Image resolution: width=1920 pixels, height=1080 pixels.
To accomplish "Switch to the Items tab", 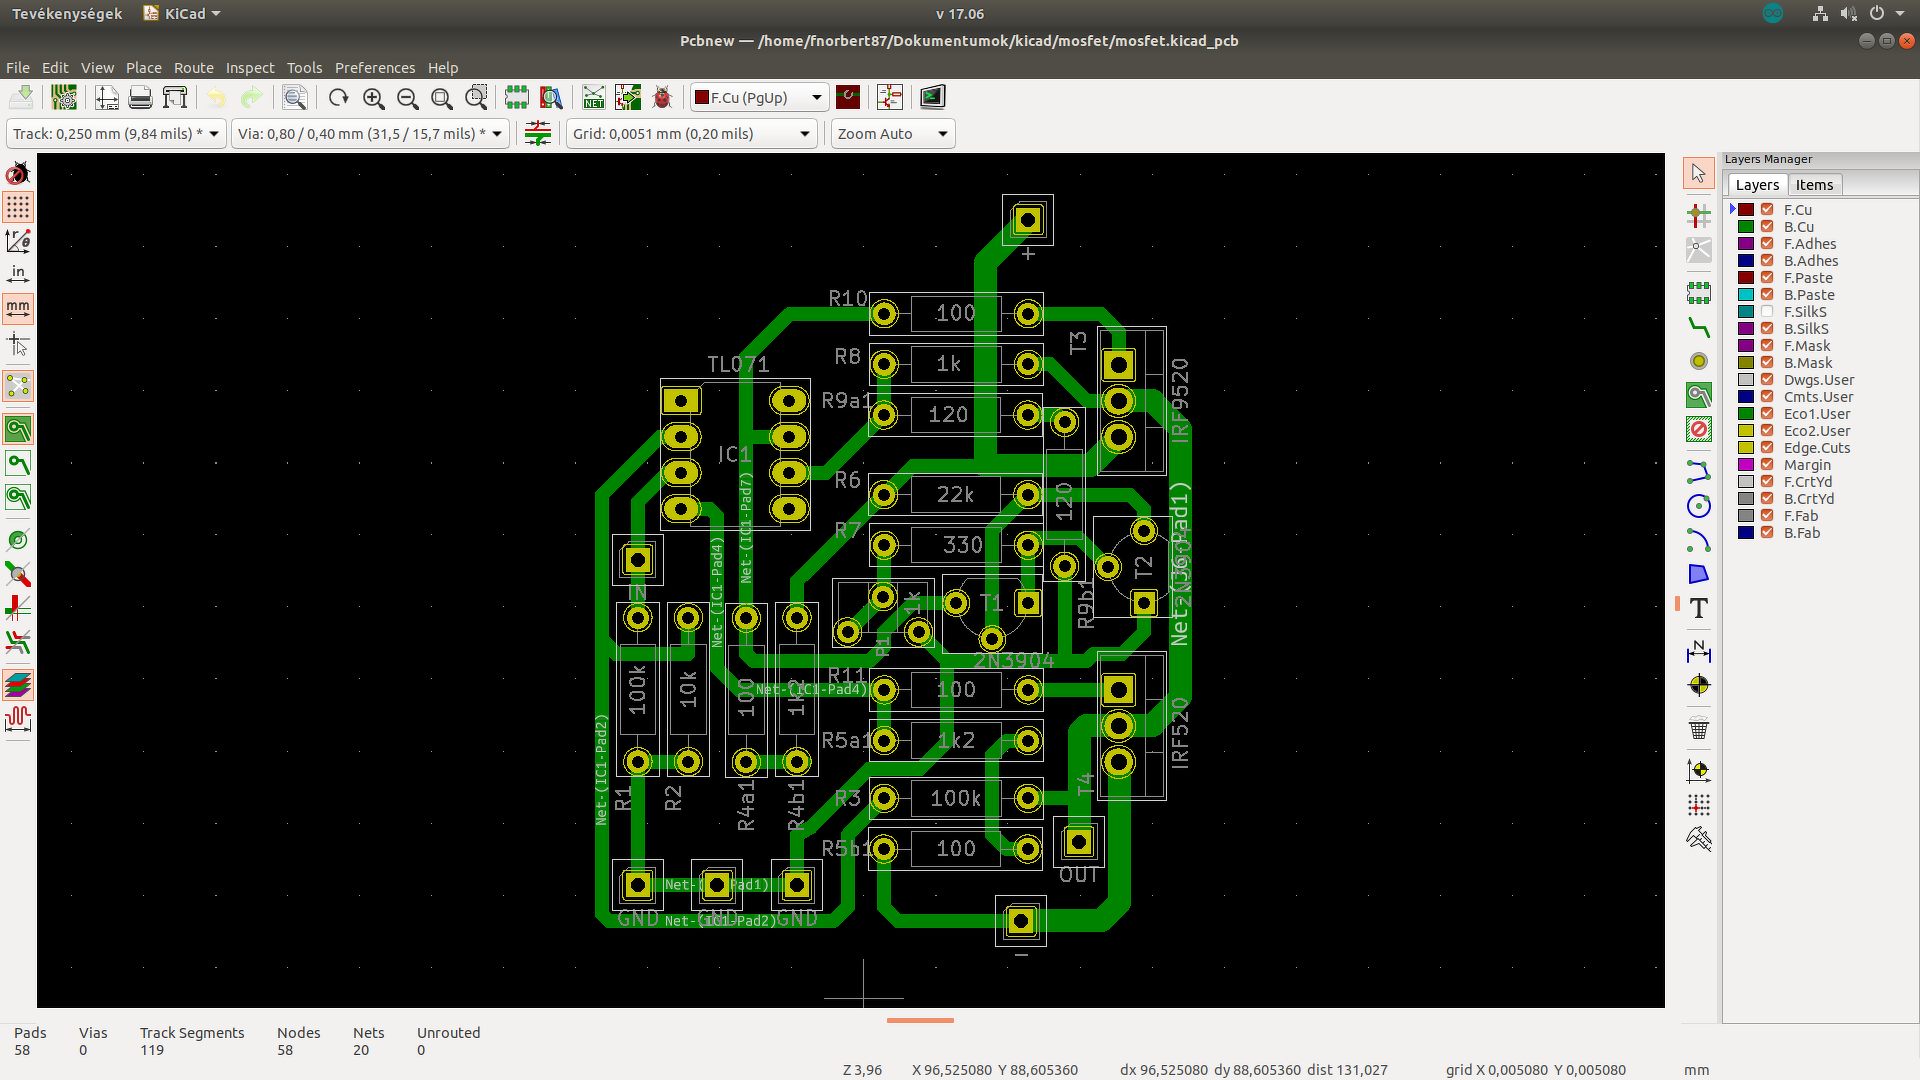I will pos(1813,185).
